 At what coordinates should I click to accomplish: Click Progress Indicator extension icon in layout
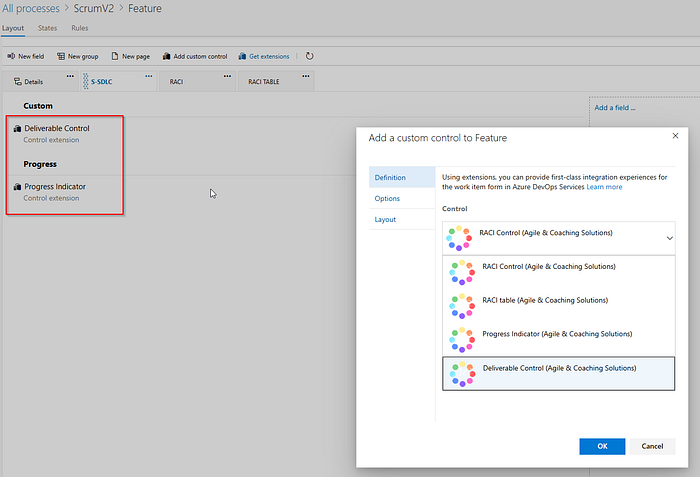pos(17,187)
